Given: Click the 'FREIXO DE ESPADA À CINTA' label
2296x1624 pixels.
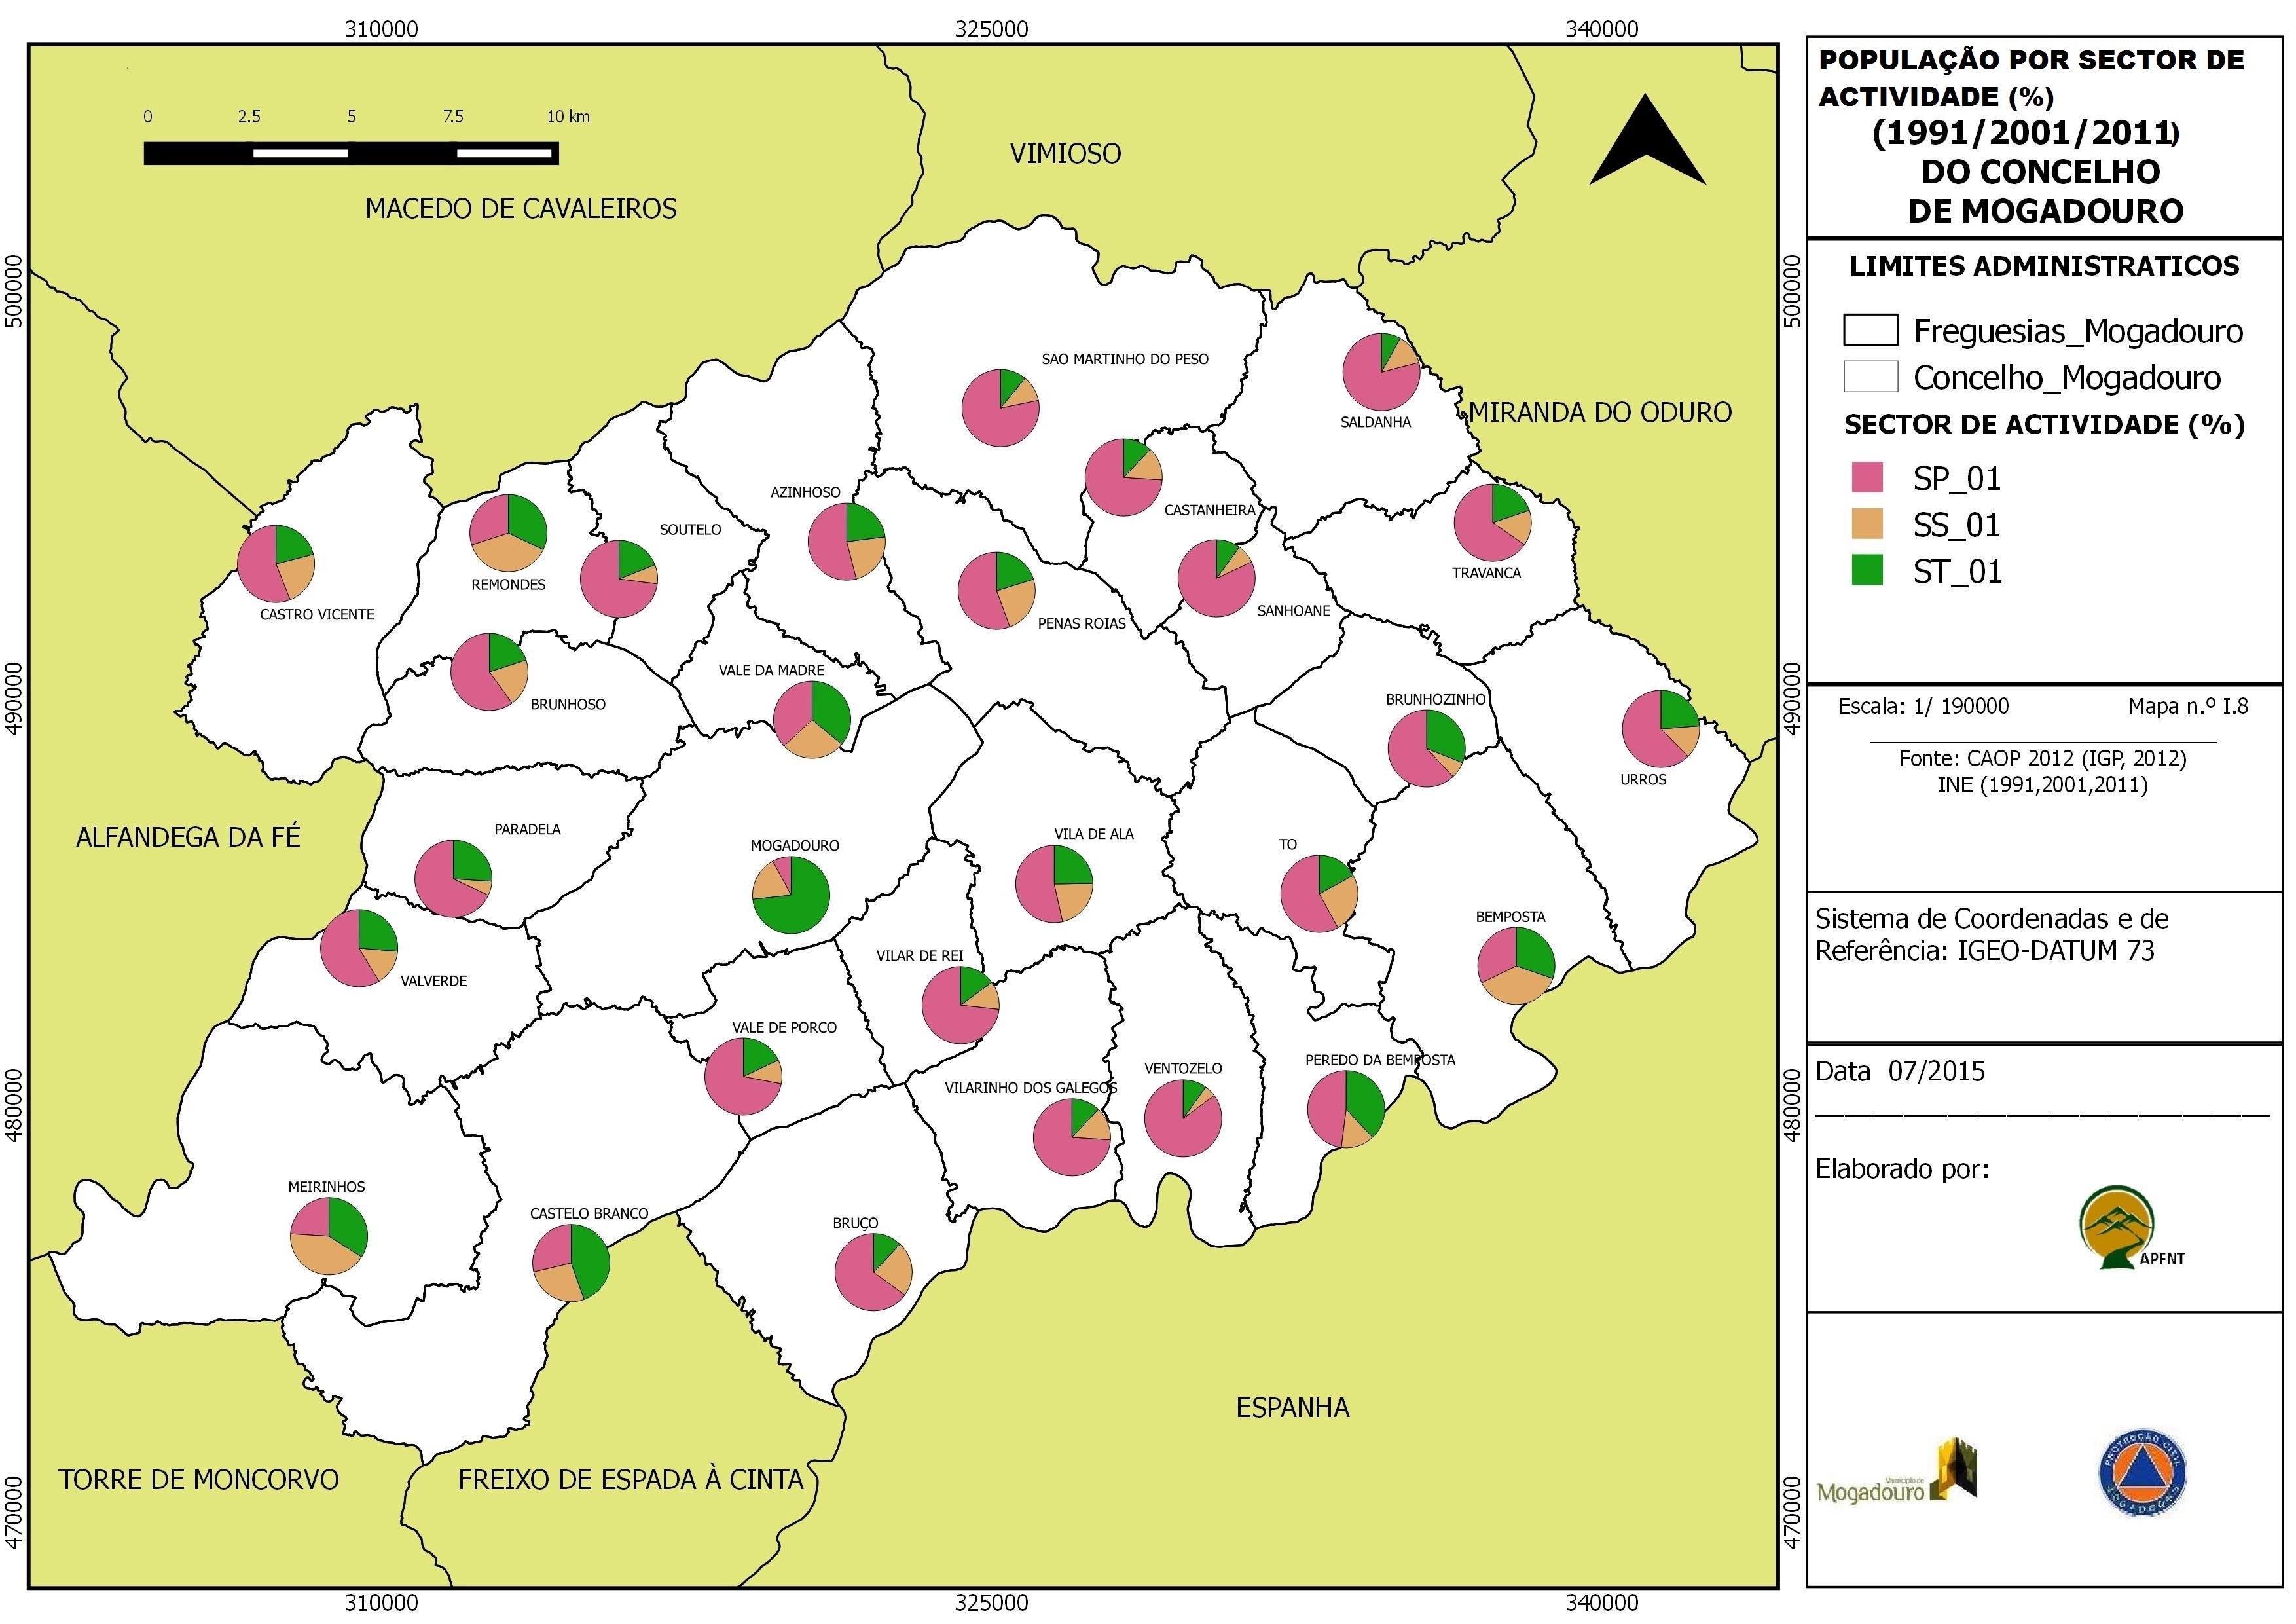Looking at the screenshot, I should pos(631,1480).
